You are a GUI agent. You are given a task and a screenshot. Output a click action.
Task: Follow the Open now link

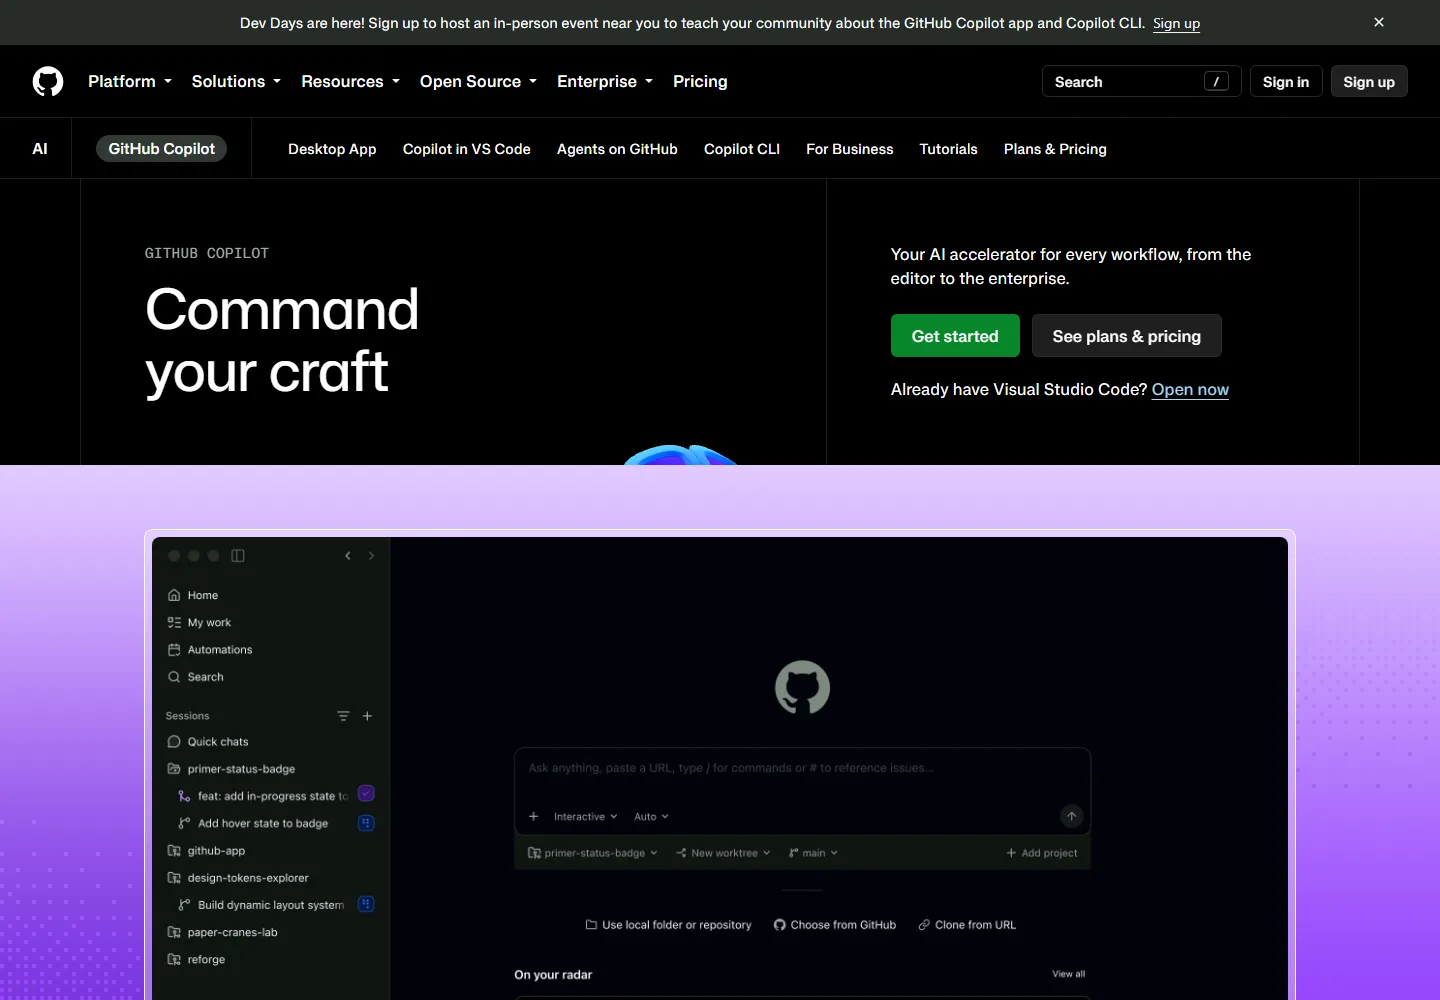[1190, 390]
